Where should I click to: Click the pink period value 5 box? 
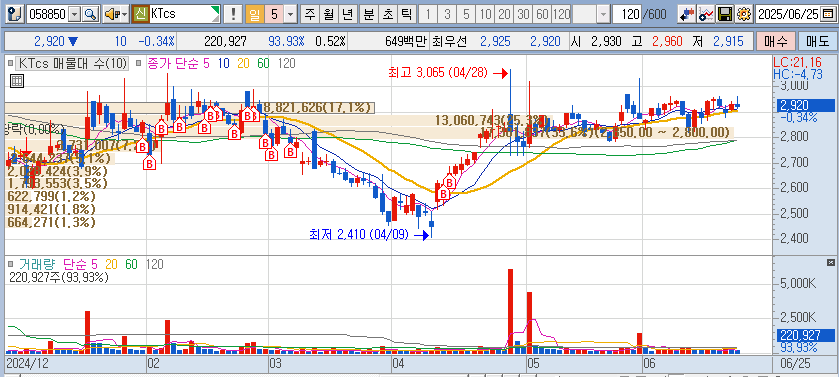[x=274, y=14]
